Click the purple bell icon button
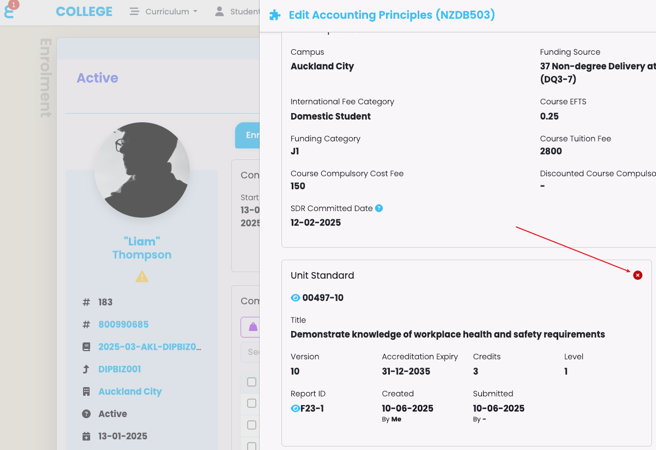This screenshot has width=656, height=450. point(250,327)
